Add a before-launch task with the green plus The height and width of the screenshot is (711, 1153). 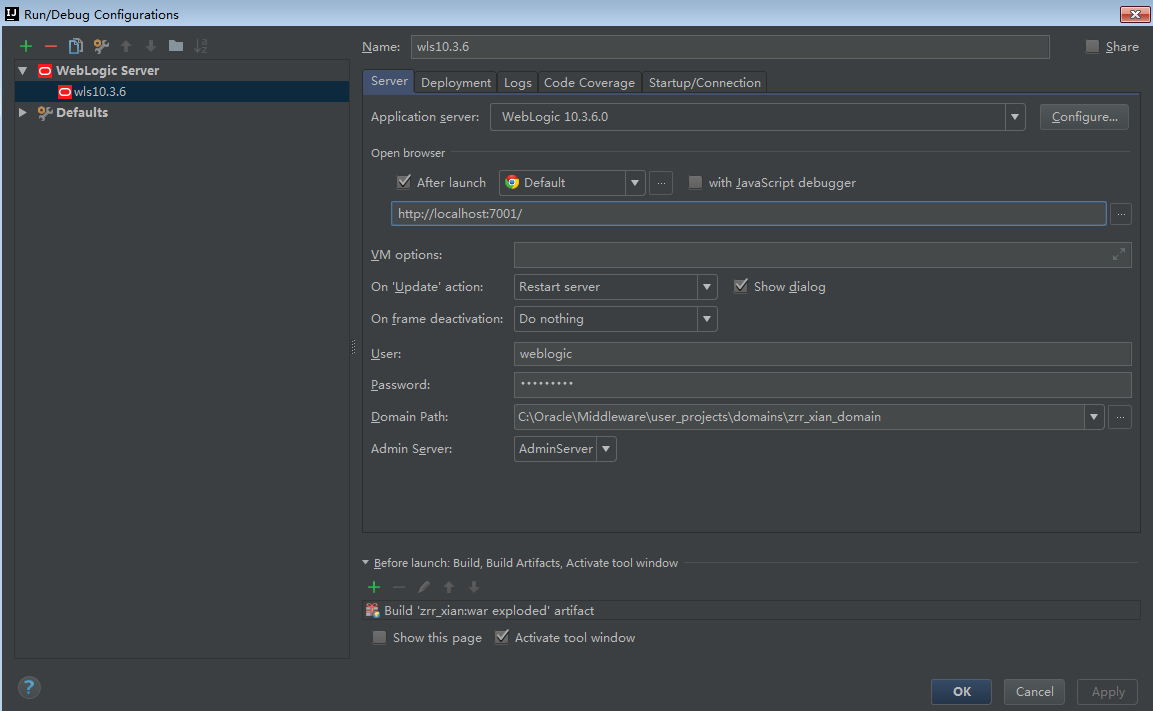pyautogui.click(x=374, y=587)
